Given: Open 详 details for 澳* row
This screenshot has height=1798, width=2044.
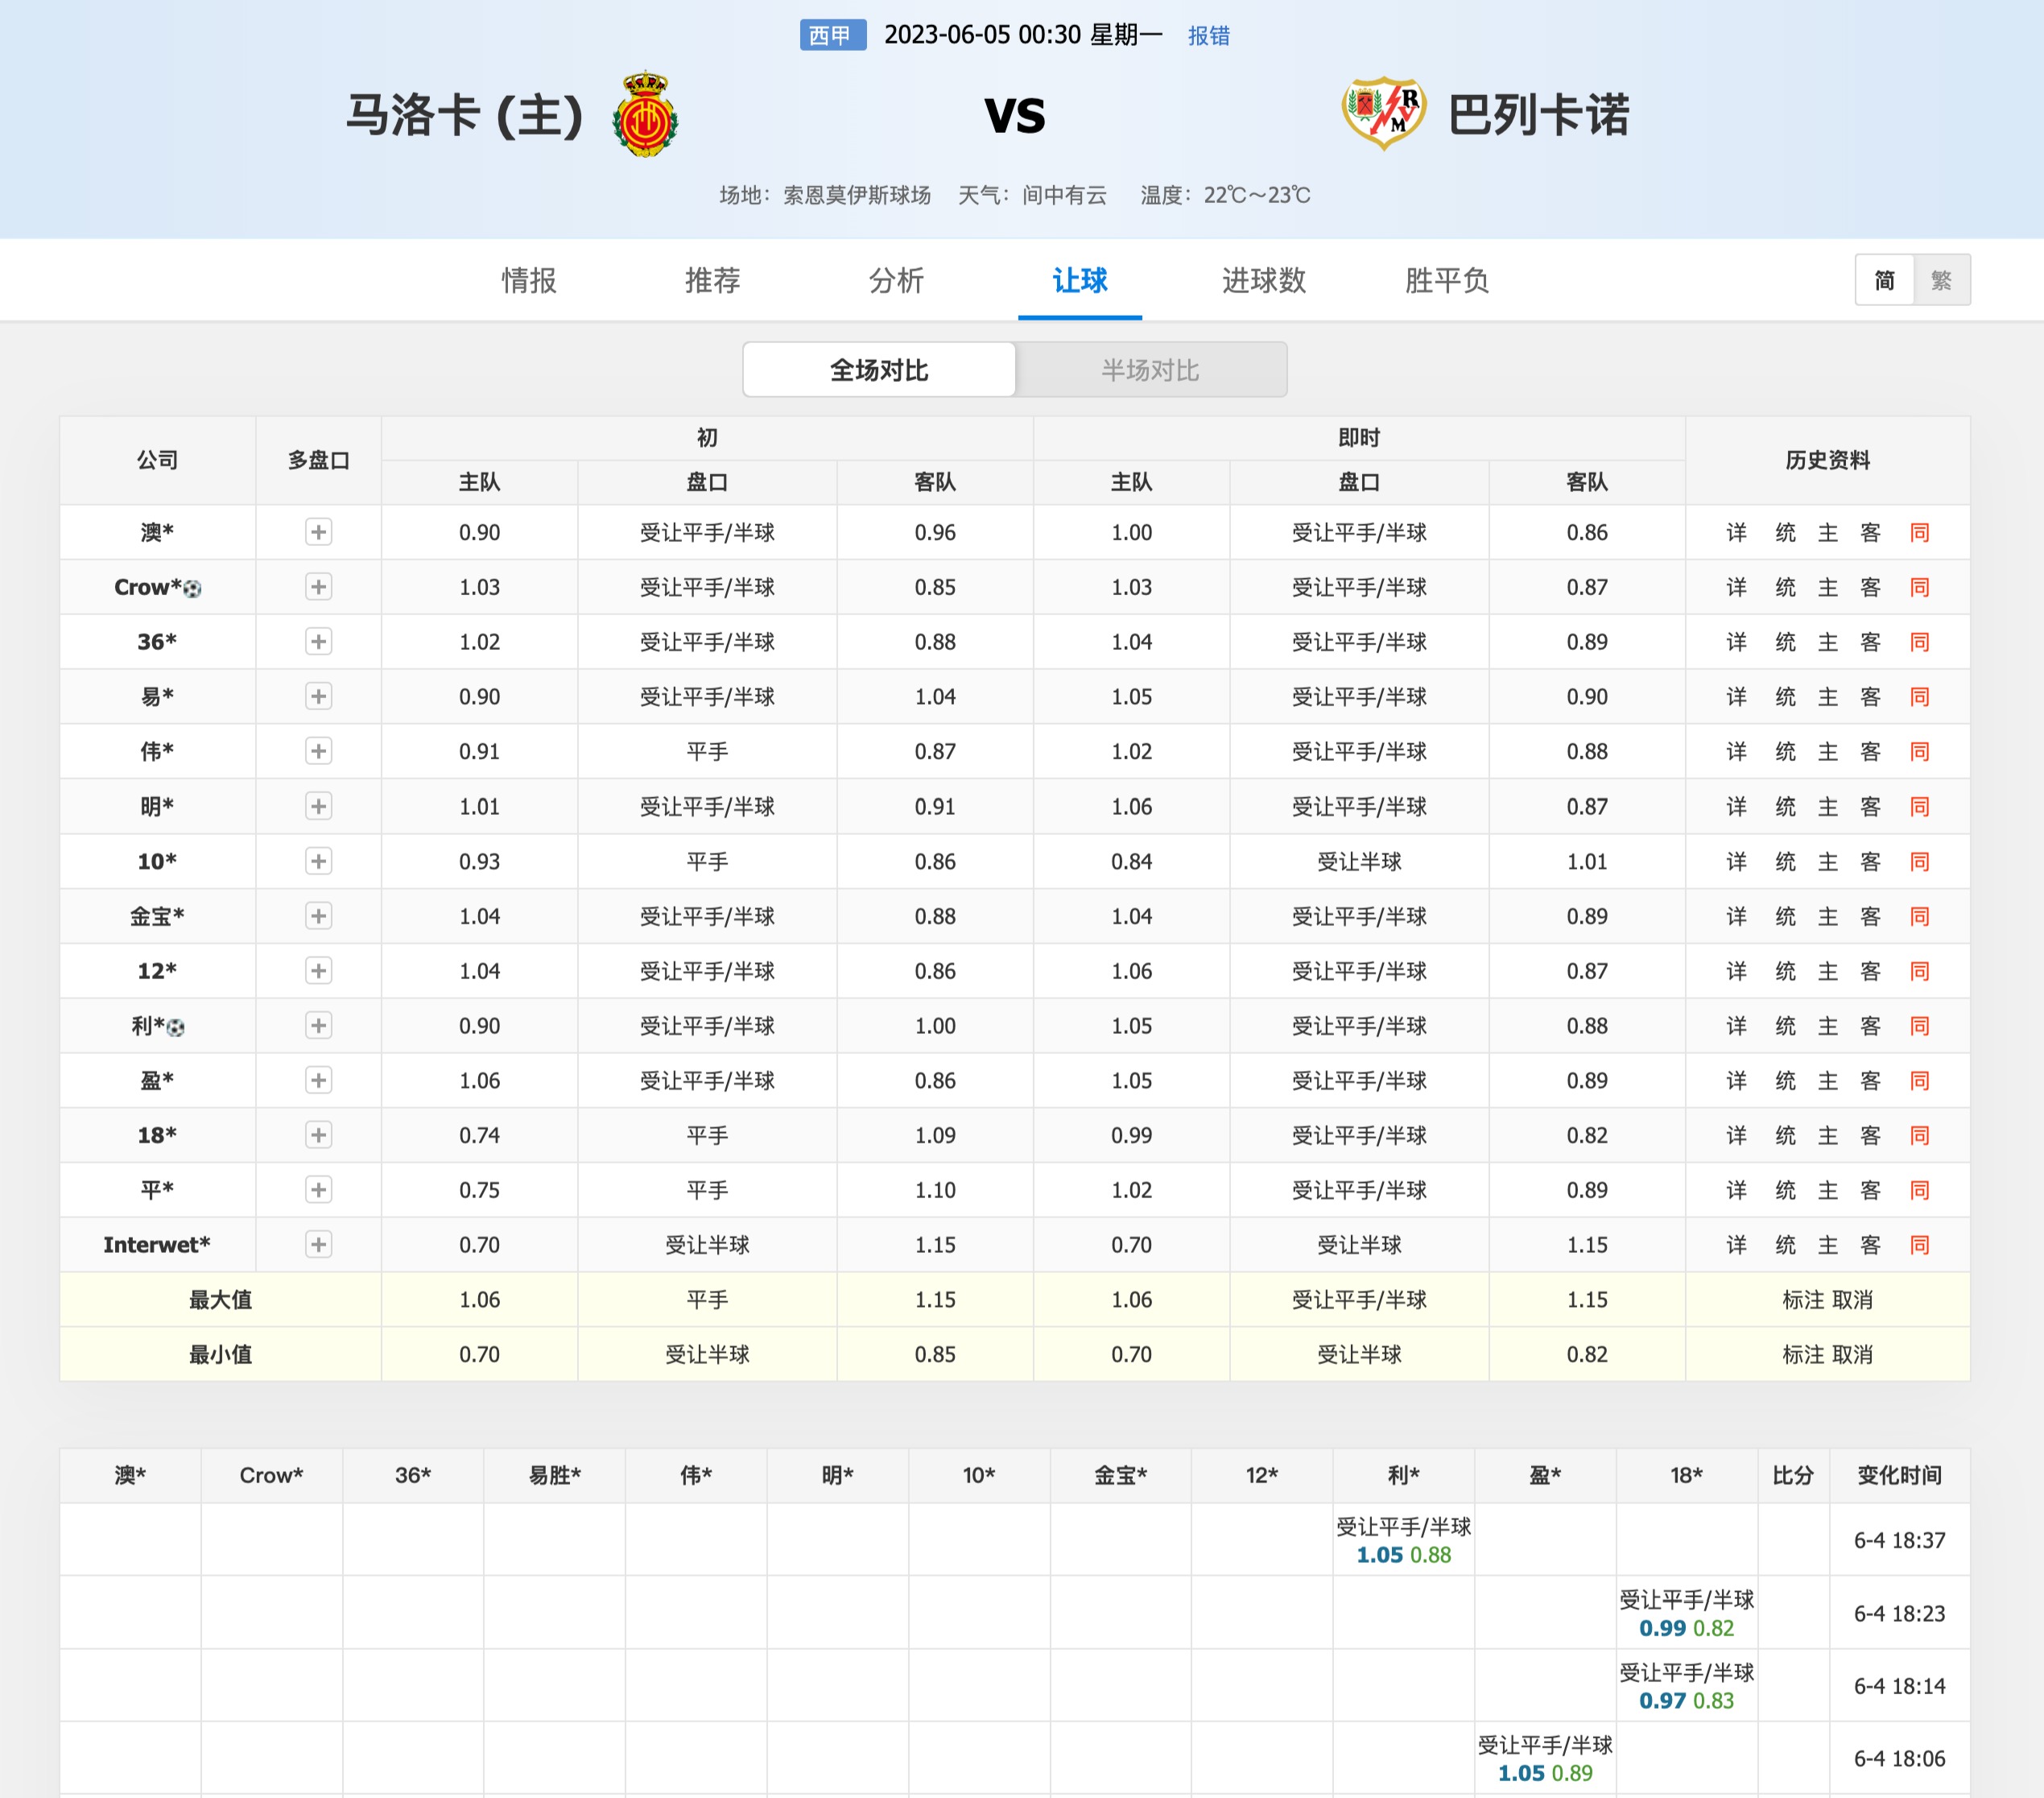Looking at the screenshot, I should (1737, 532).
